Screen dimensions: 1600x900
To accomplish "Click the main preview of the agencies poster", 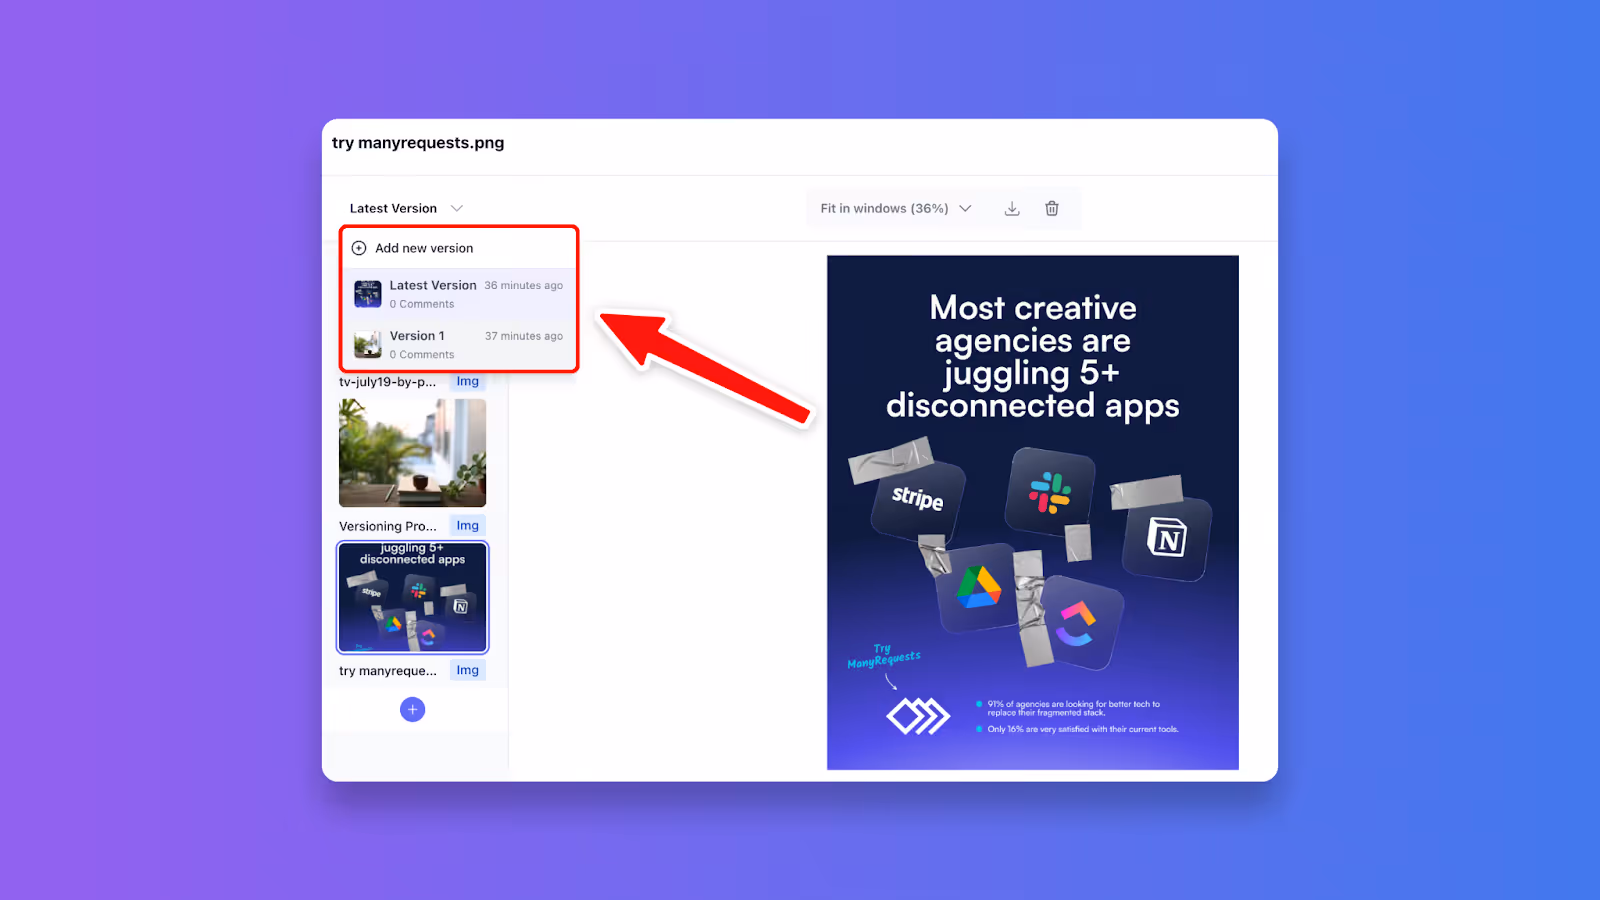I will click(1033, 512).
